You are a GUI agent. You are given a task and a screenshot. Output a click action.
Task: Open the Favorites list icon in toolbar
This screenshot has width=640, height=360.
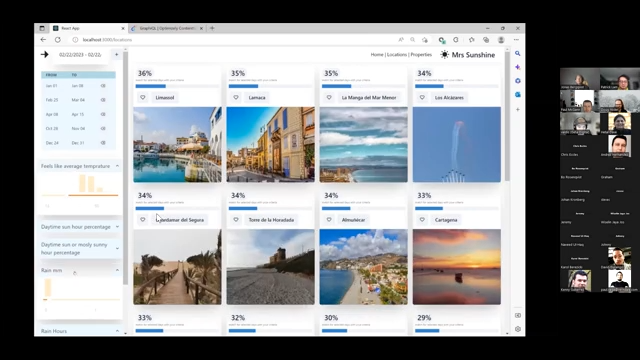[471, 40]
